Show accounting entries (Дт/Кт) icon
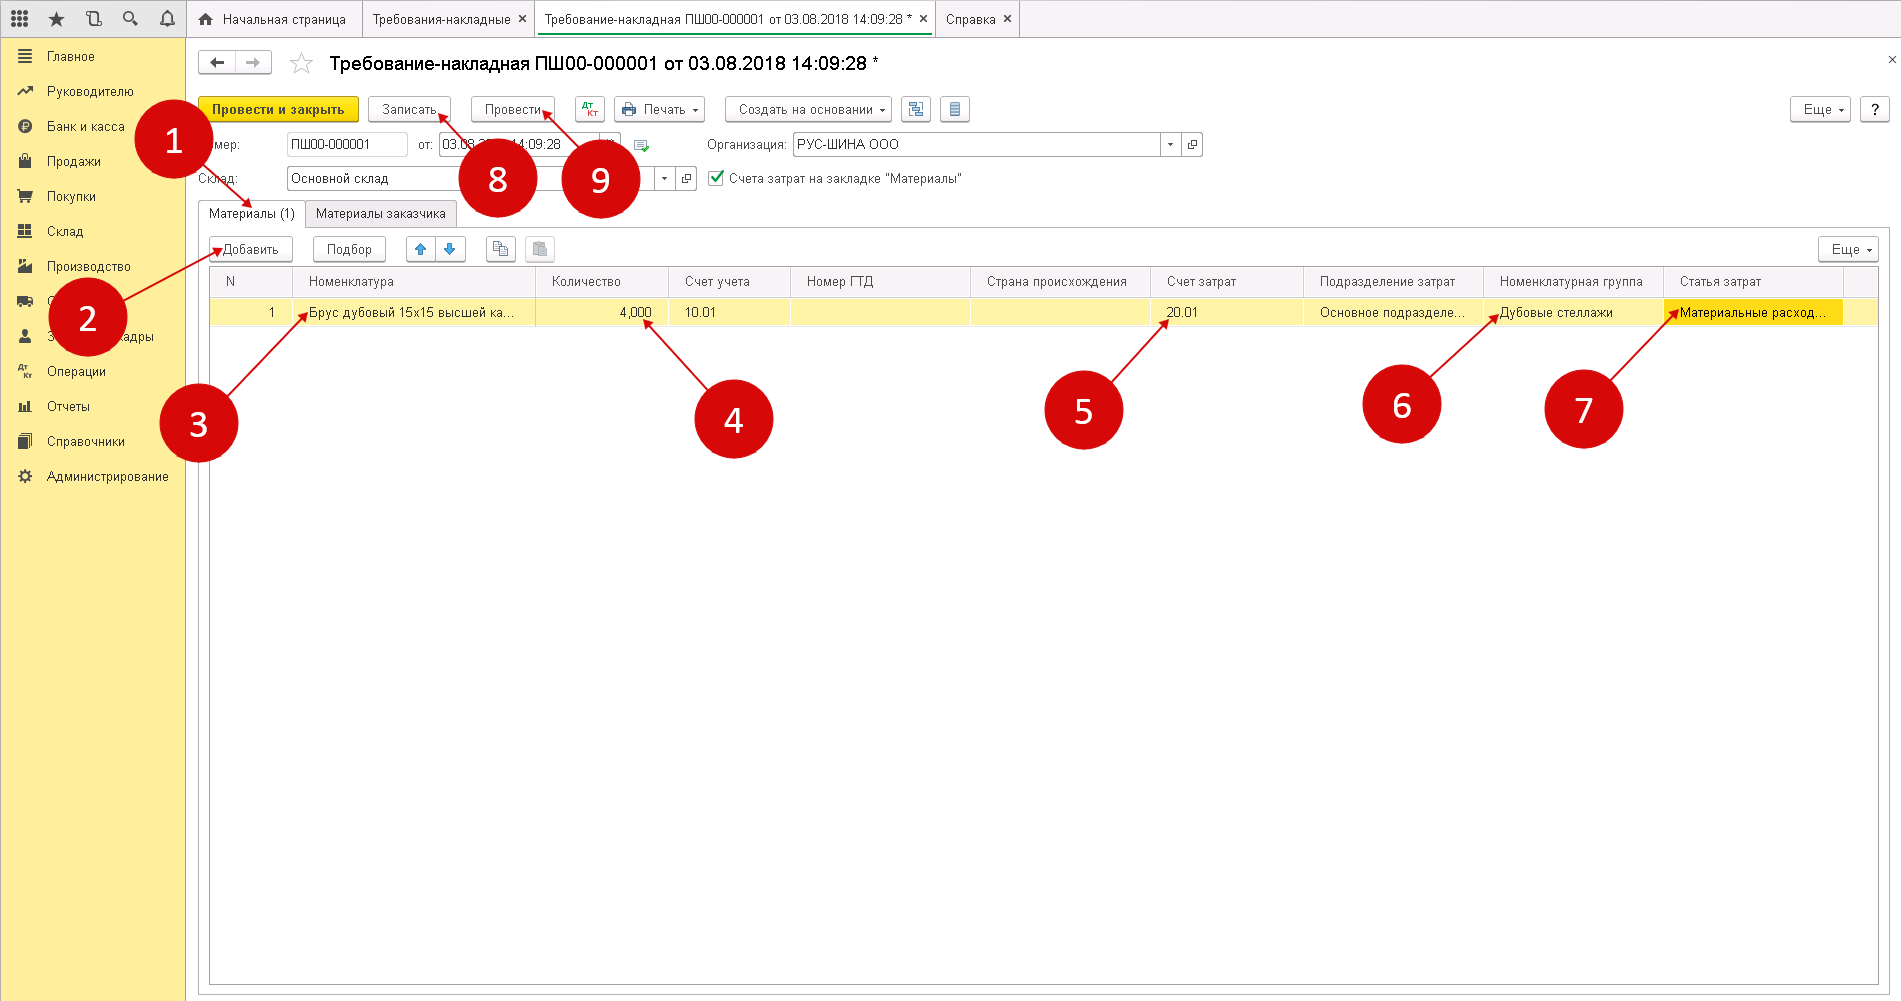This screenshot has width=1901, height=1001. click(x=589, y=109)
